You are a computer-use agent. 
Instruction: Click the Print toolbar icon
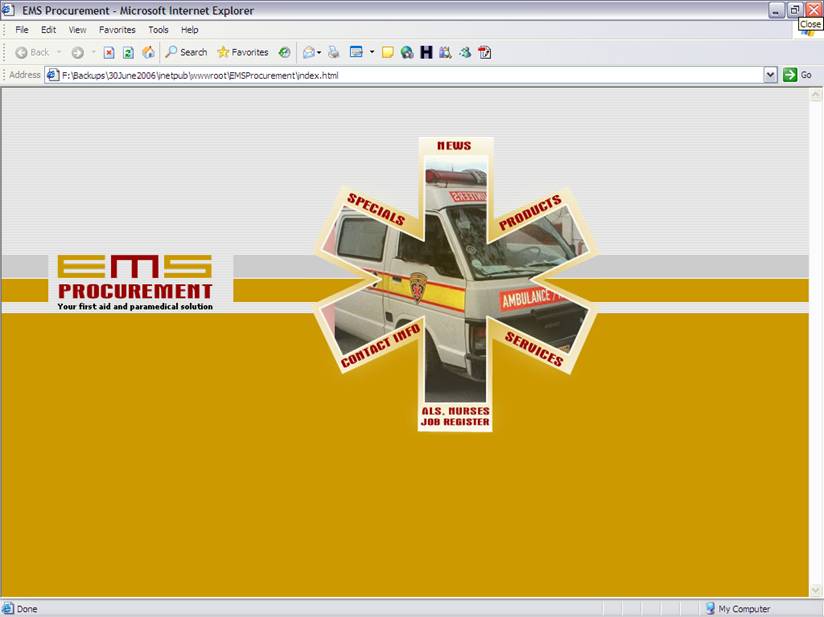tap(334, 52)
